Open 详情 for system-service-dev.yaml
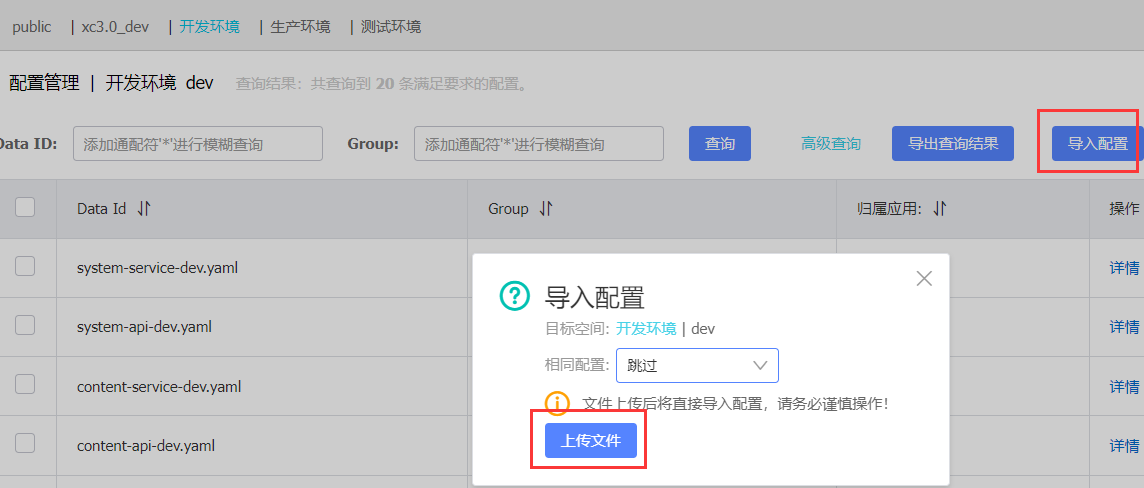 (1124, 268)
